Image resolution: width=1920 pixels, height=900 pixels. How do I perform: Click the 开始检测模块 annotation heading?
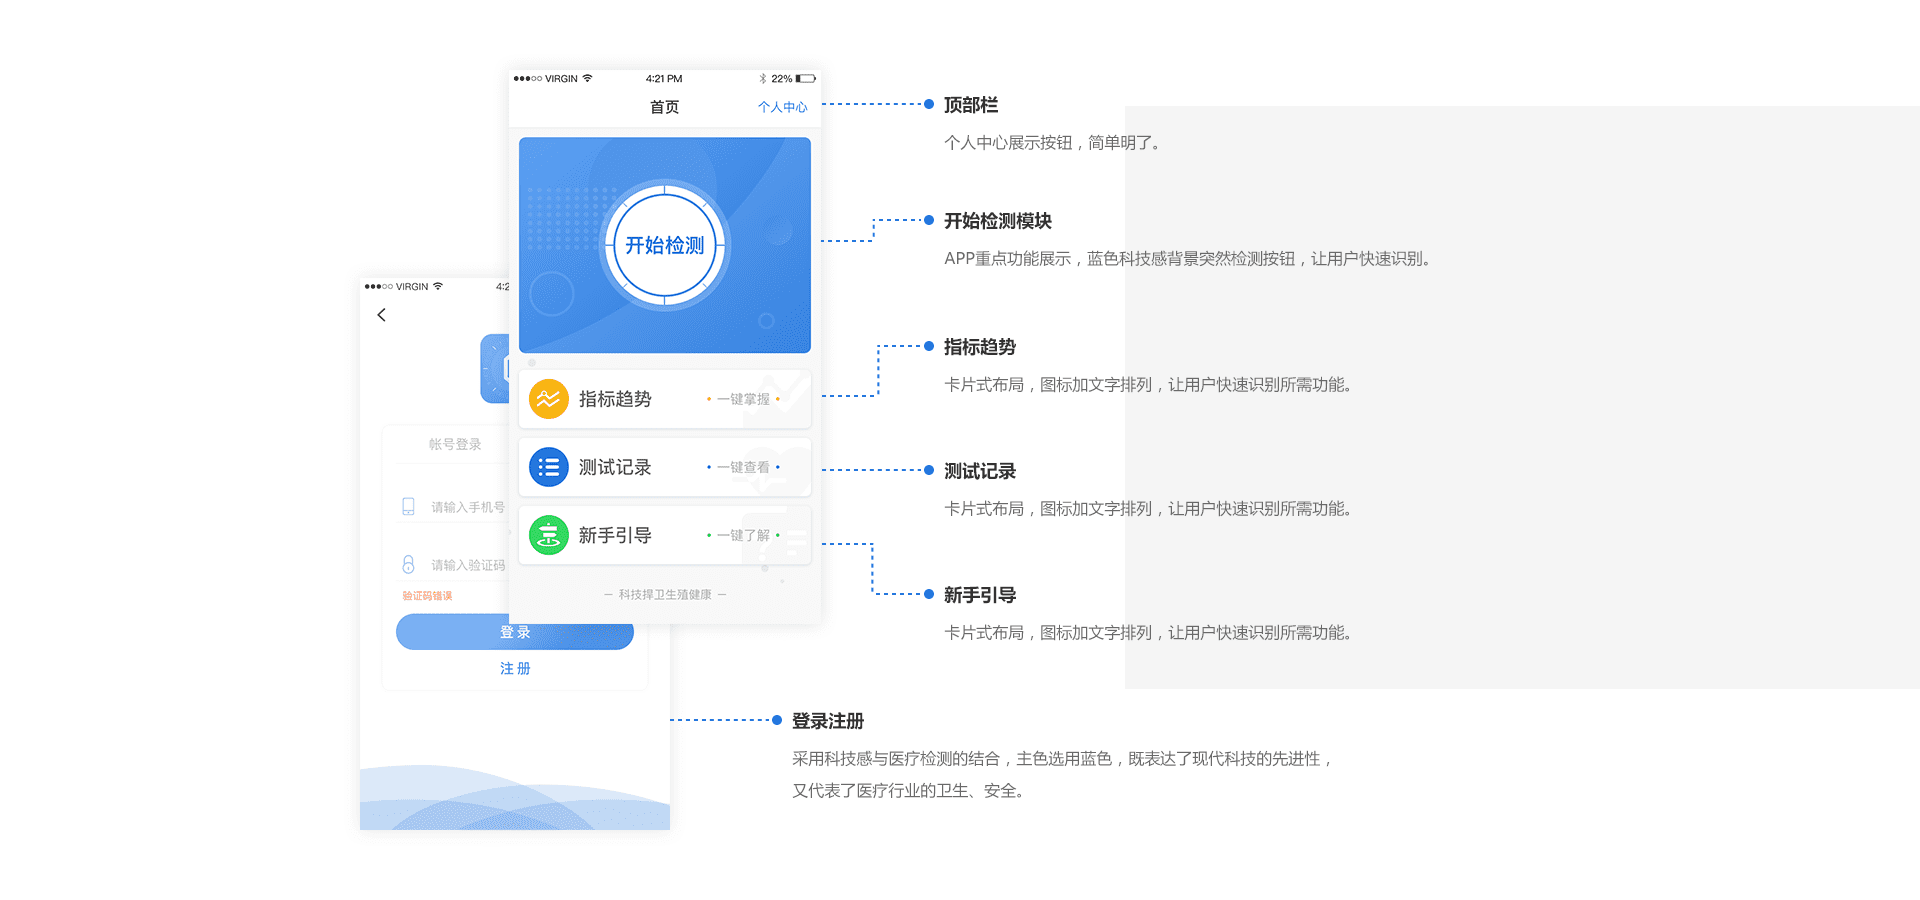click(998, 221)
